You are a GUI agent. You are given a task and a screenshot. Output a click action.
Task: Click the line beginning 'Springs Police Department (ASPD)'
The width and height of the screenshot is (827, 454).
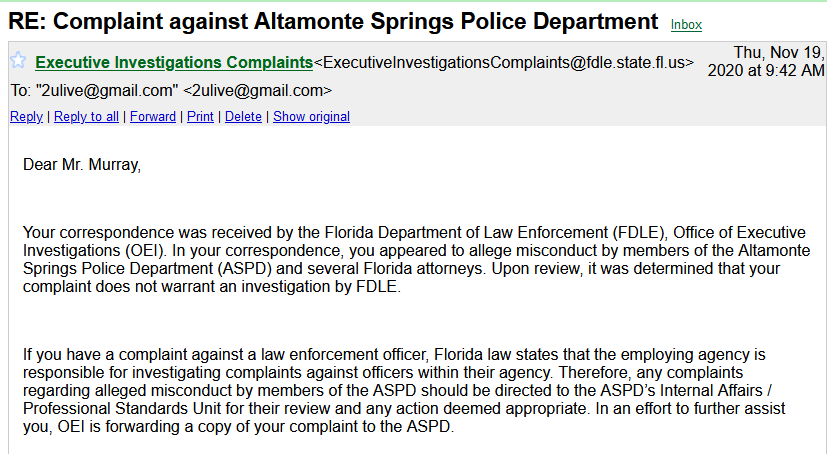coord(401,268)
